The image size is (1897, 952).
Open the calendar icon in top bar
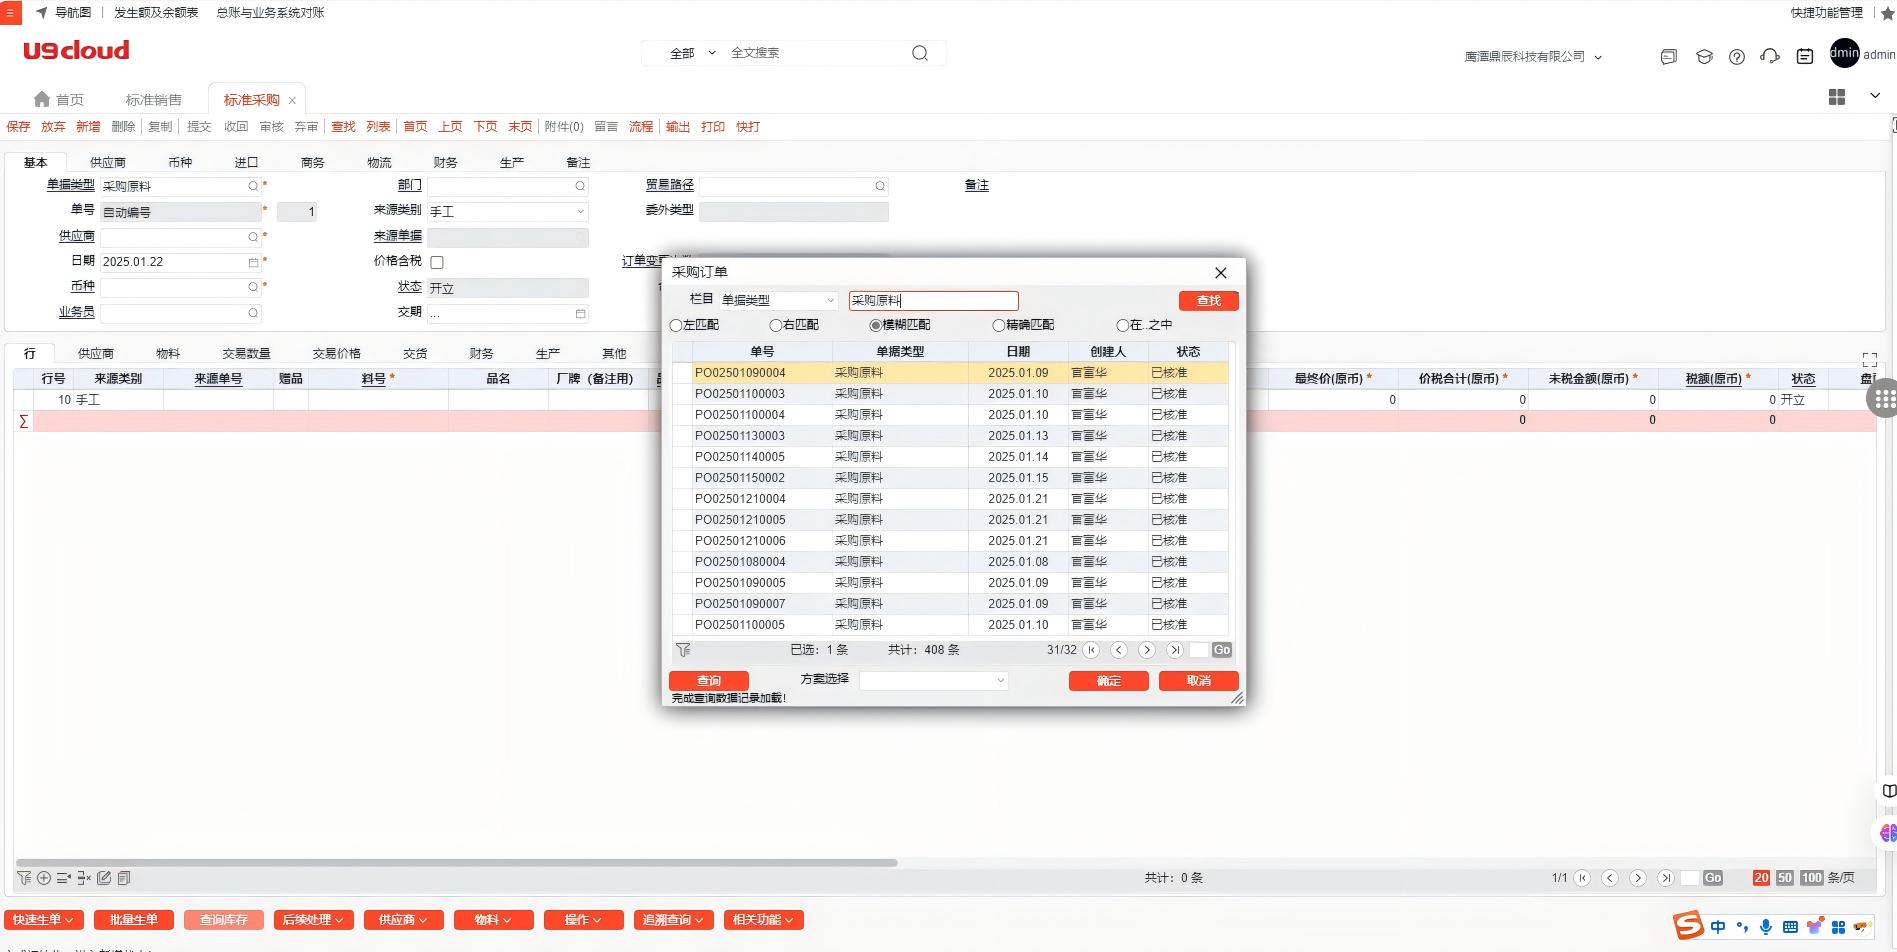pyautogui.click(x=1804, y=57)
